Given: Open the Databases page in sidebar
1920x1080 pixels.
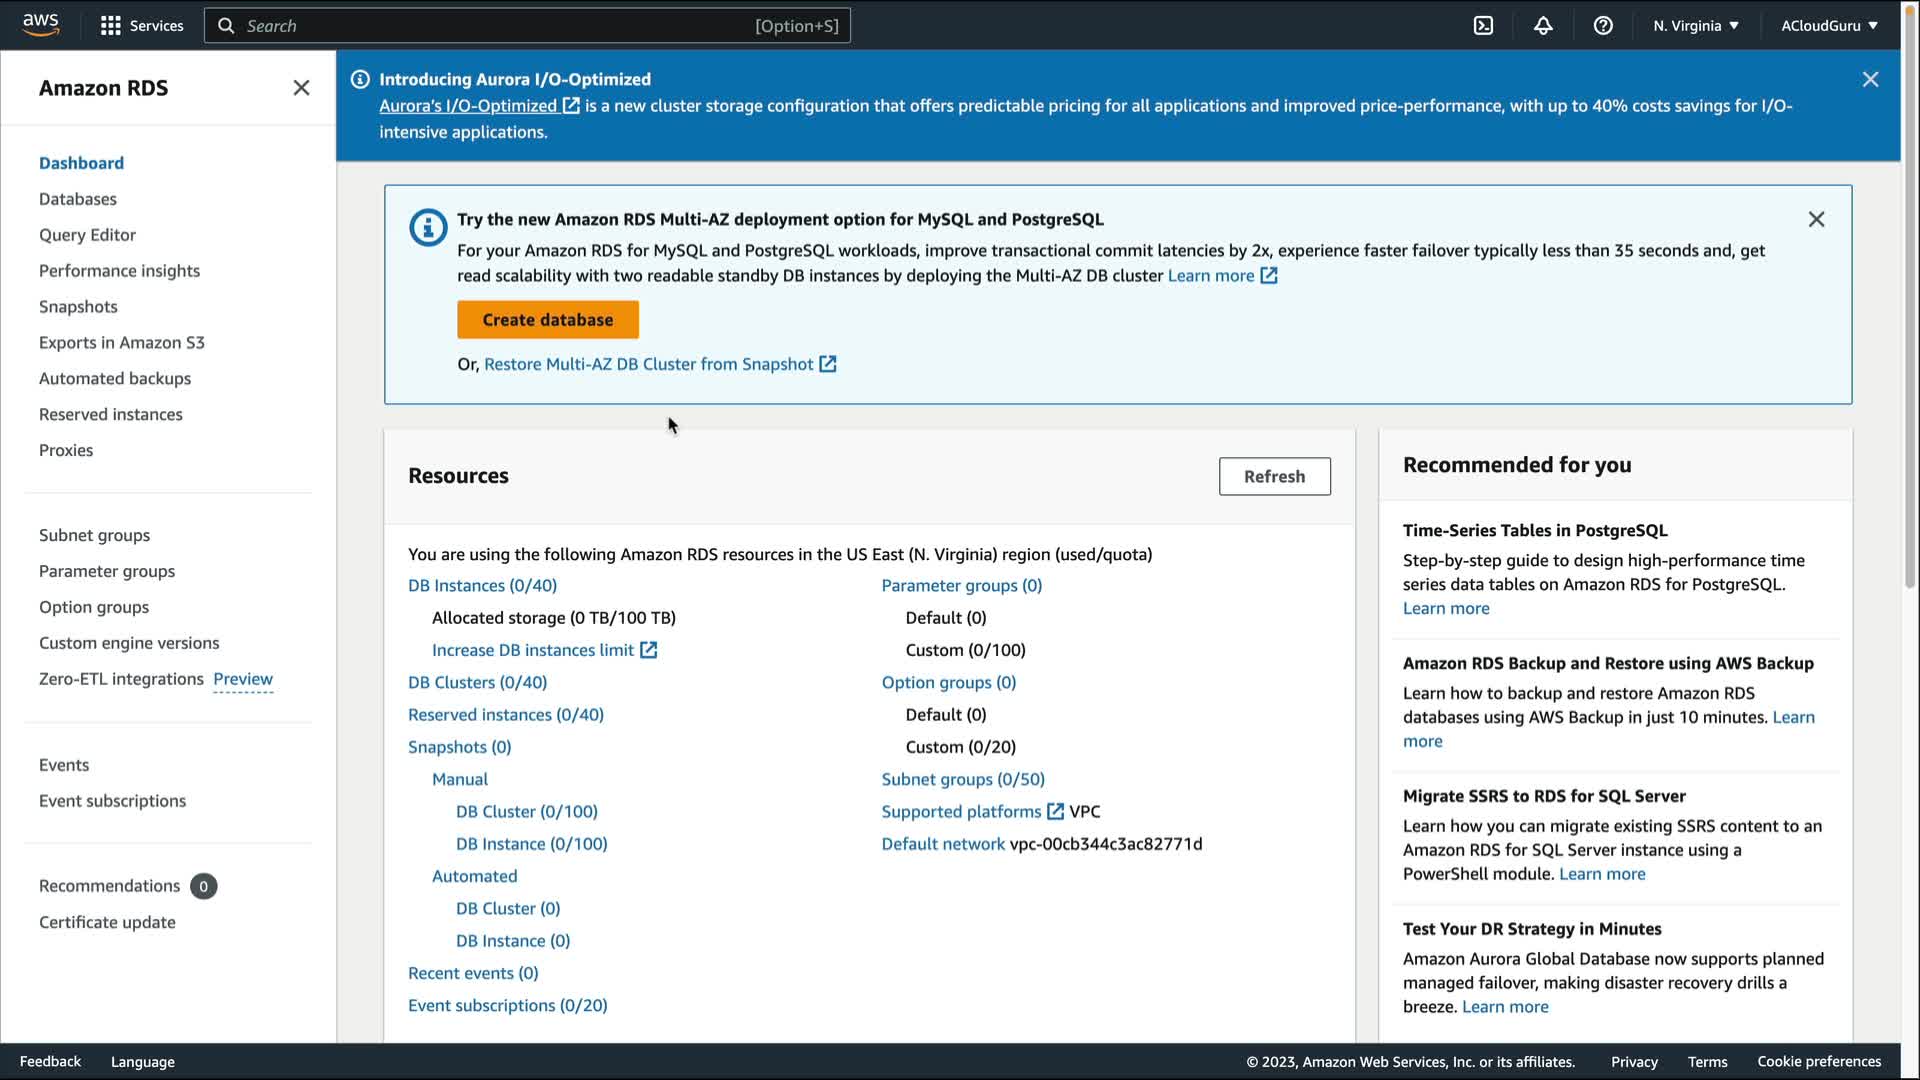Looking at the screenshot, I should (x=78, y=199).
